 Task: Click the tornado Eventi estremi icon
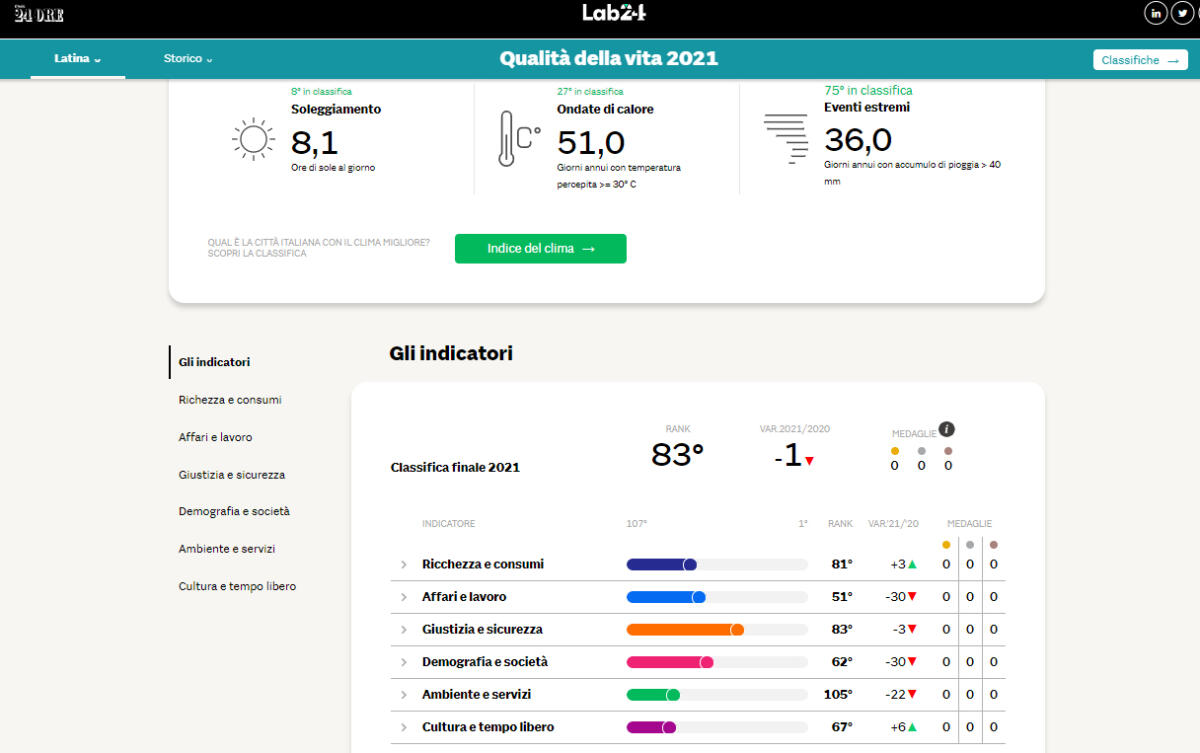786,138
